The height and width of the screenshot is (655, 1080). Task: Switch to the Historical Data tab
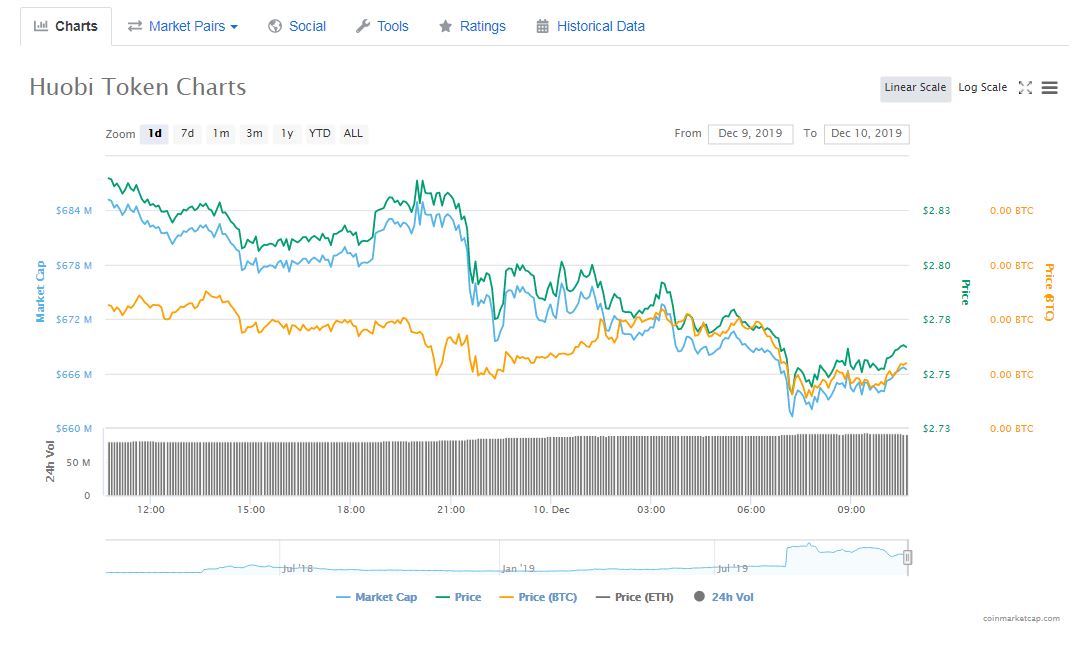pos(600,26)
